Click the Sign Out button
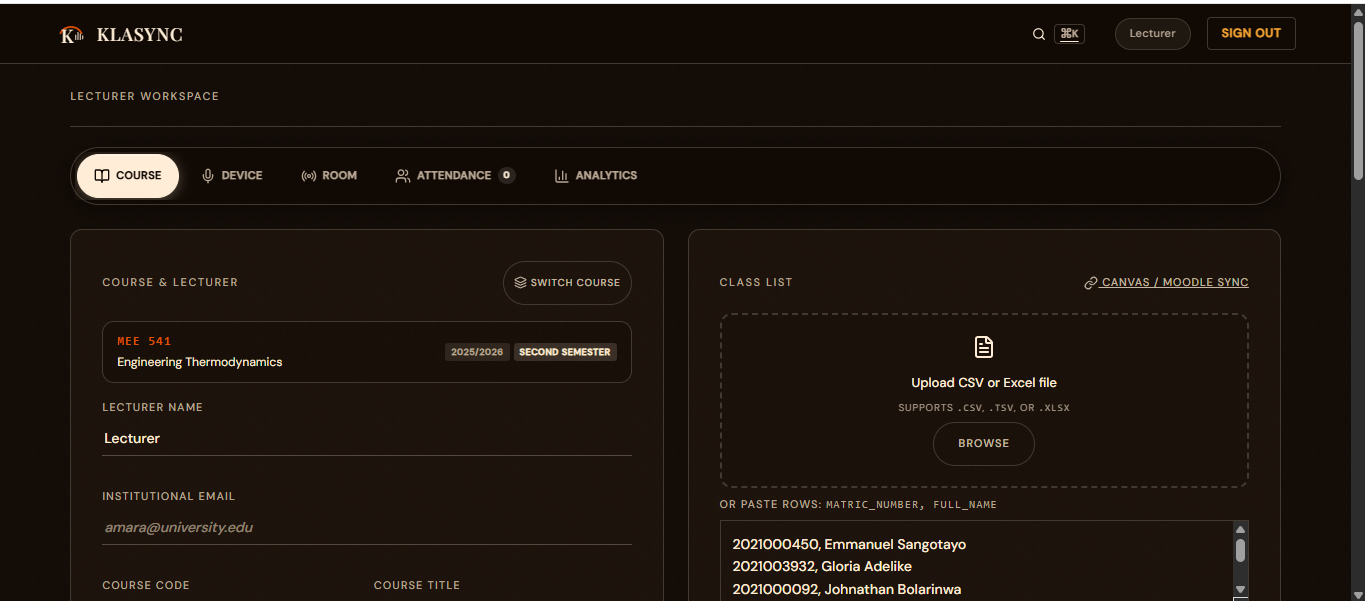Viewport: 1365px width, 601px height. [x=1251, y=33]
